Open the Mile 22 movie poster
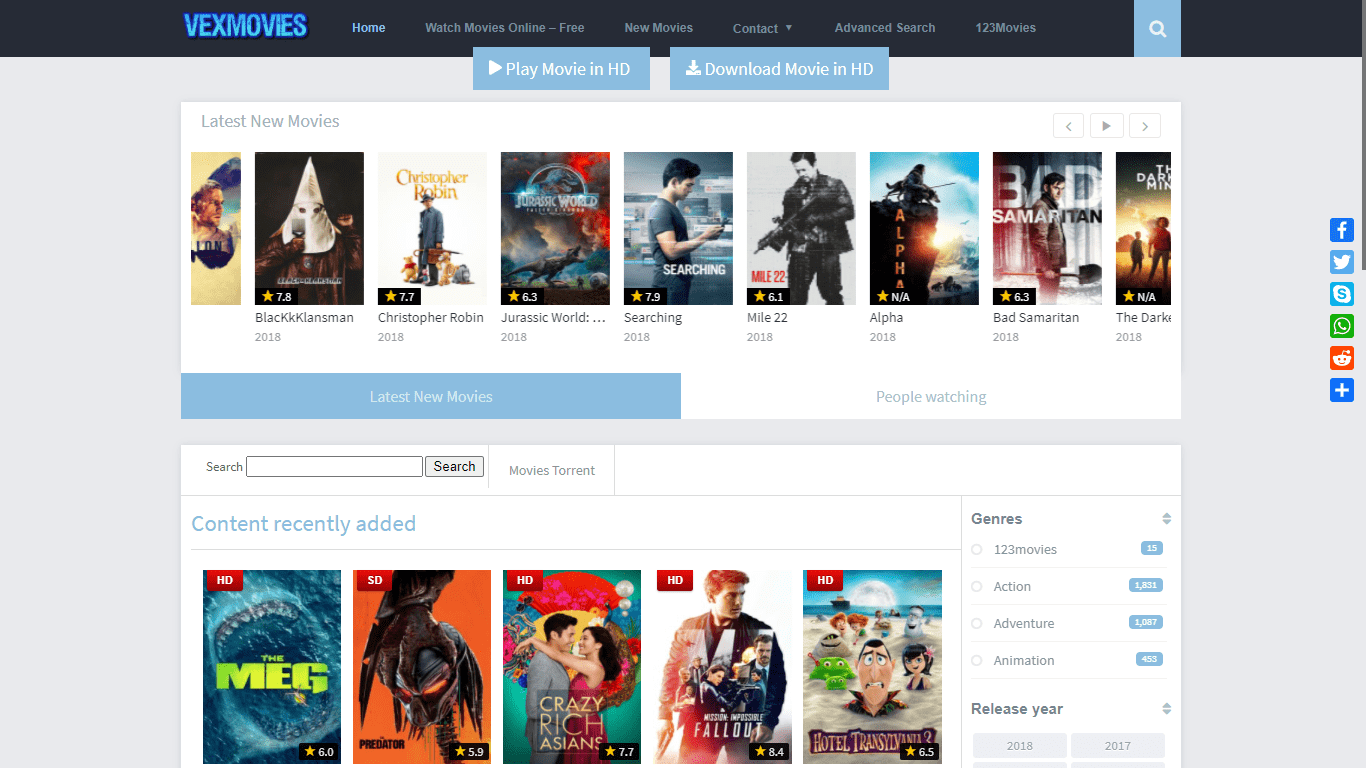The width and height of the screenshot is (1366, 768). pyautogui.click(x=801, y=228)
